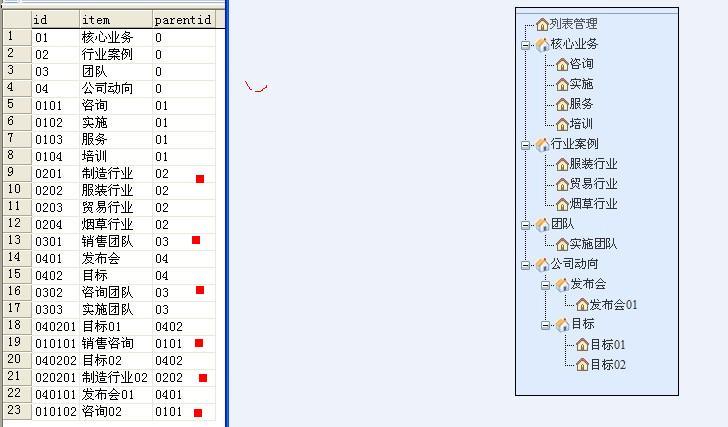Click id cell 0101
Screen dimensions: 728x427
tap(55, 105)
